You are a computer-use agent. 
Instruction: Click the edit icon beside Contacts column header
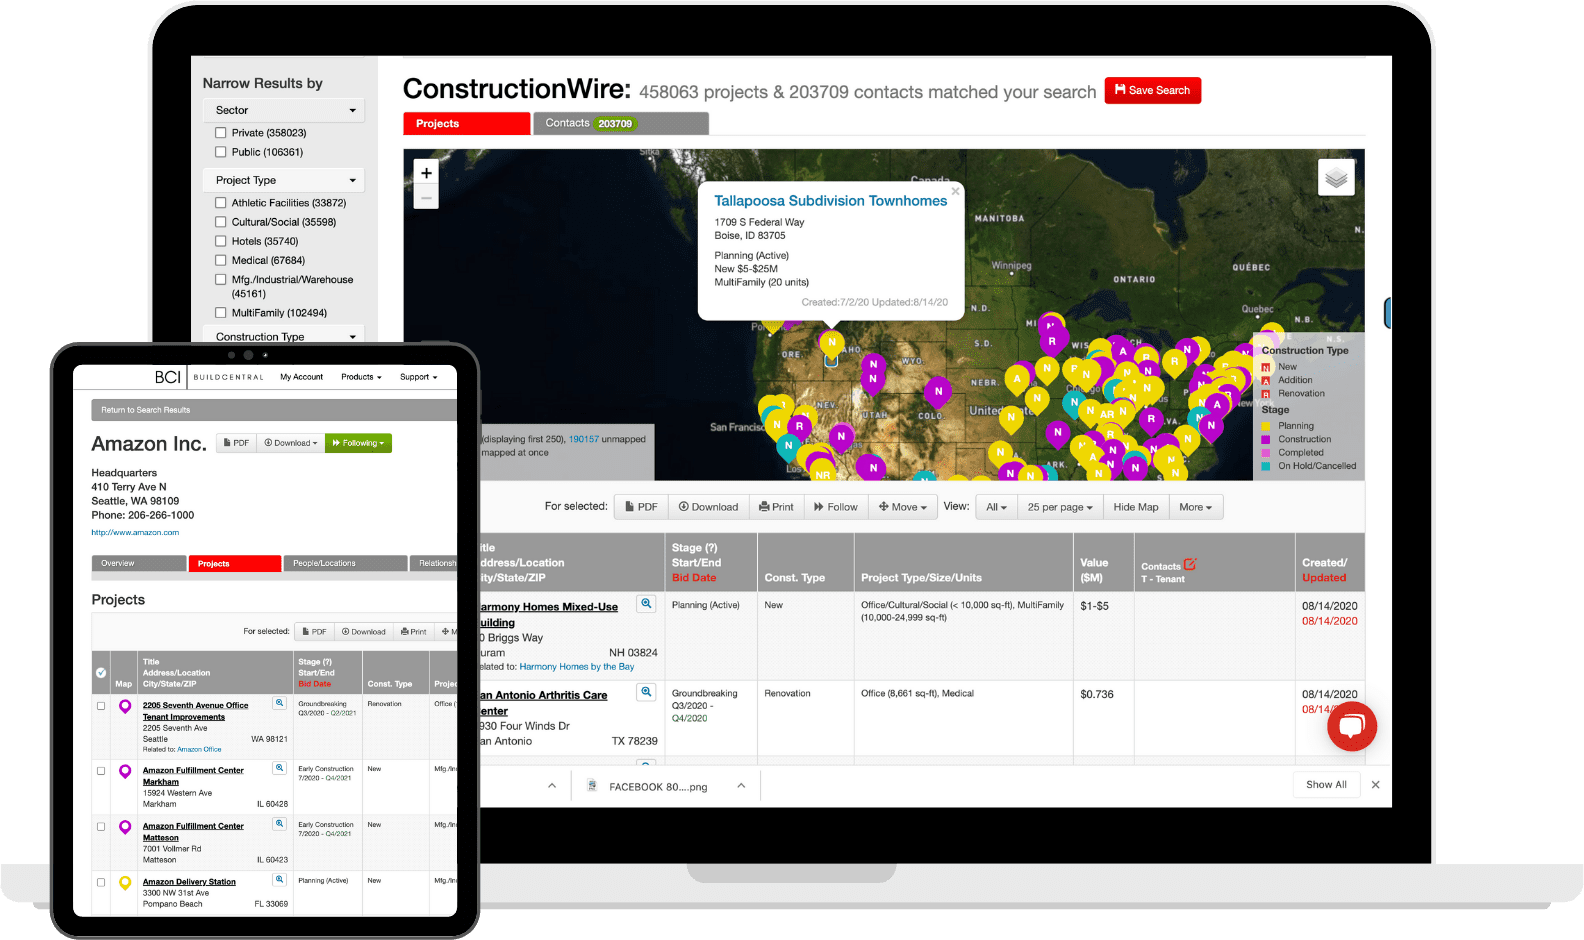point(1190,564)
